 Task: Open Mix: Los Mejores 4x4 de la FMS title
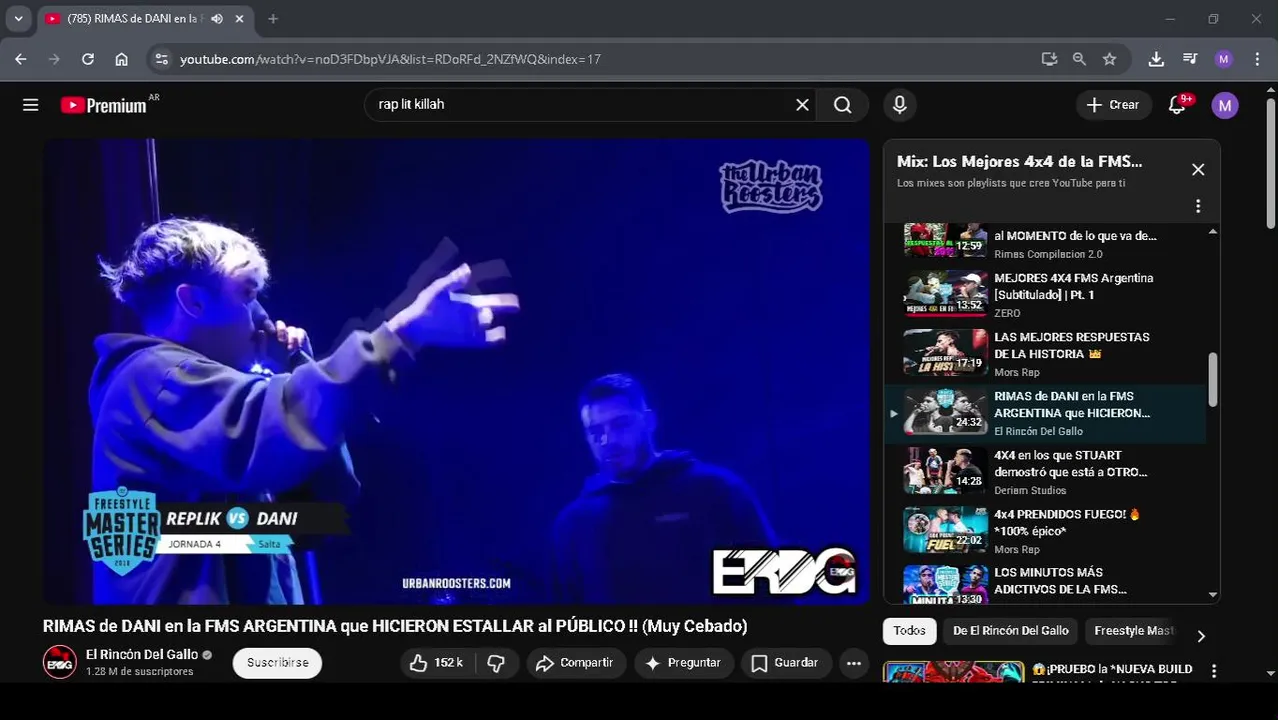[x=1019, y=161]
